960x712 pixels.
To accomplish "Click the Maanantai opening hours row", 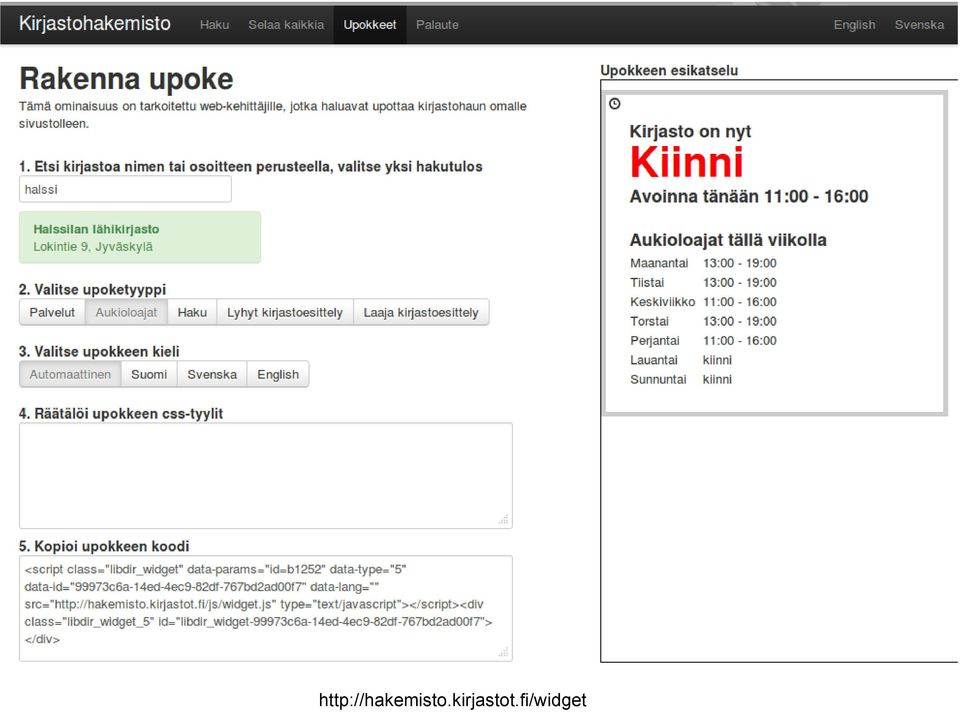I will 703,263.
